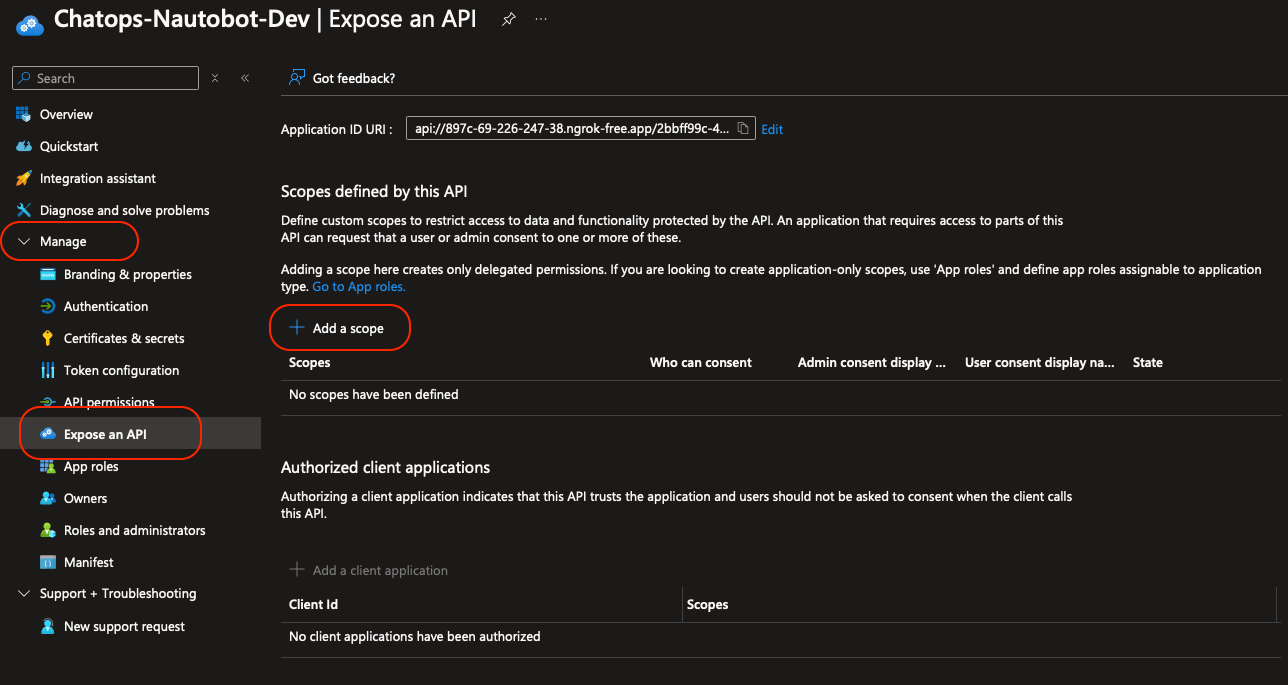Click the Authentication icon

47,306
